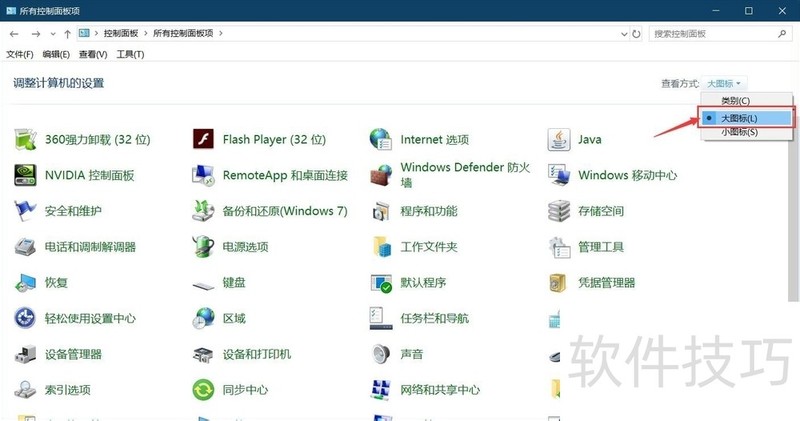This screenshot has width=800, height=421.
Task: Click the control panel icon in address bar
Action: (84, 33)
